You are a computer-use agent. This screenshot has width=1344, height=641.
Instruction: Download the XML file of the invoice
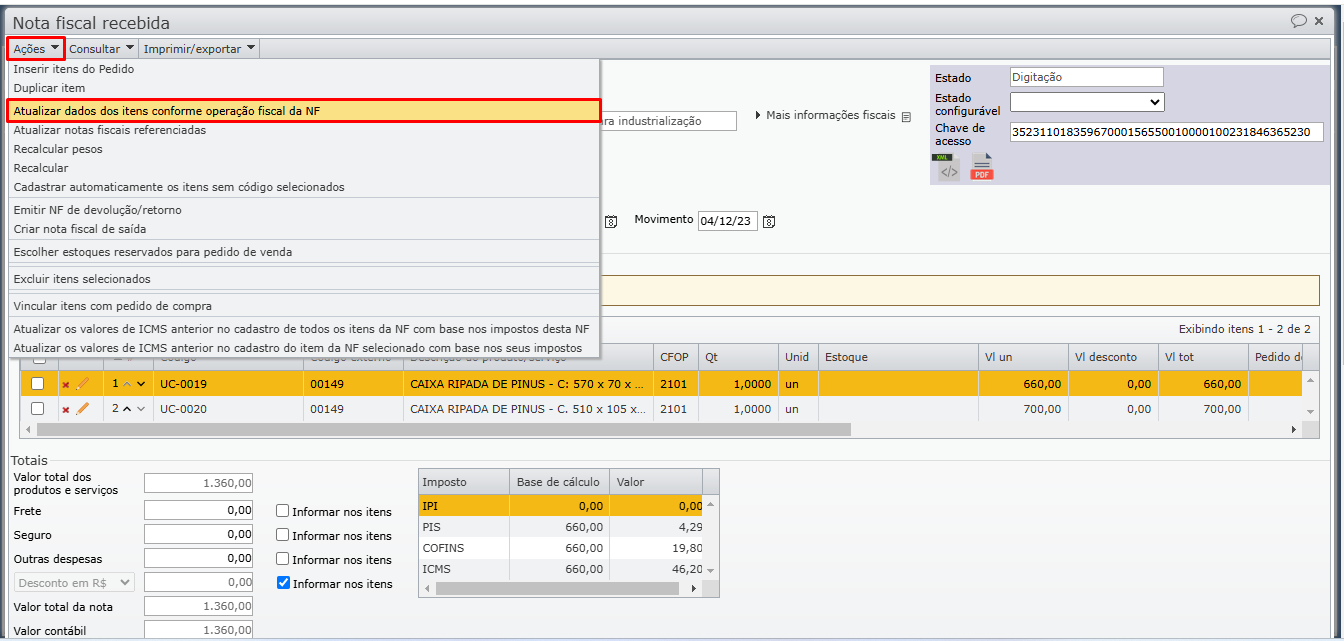(946, 167)
